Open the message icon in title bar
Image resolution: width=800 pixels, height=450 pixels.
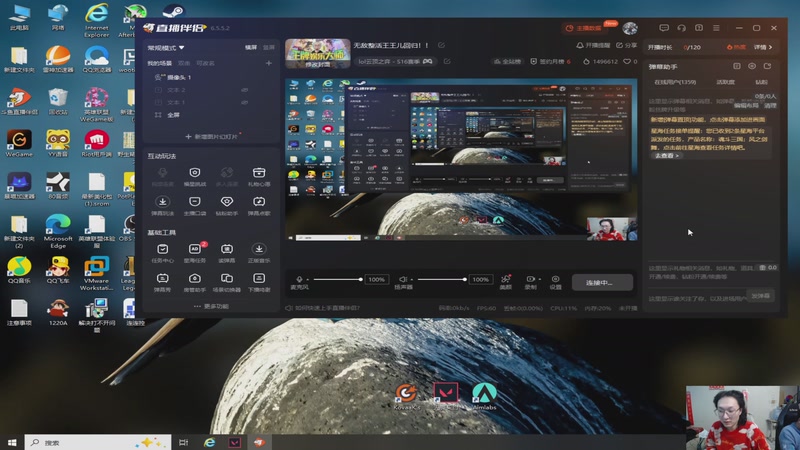coord(664,28)
